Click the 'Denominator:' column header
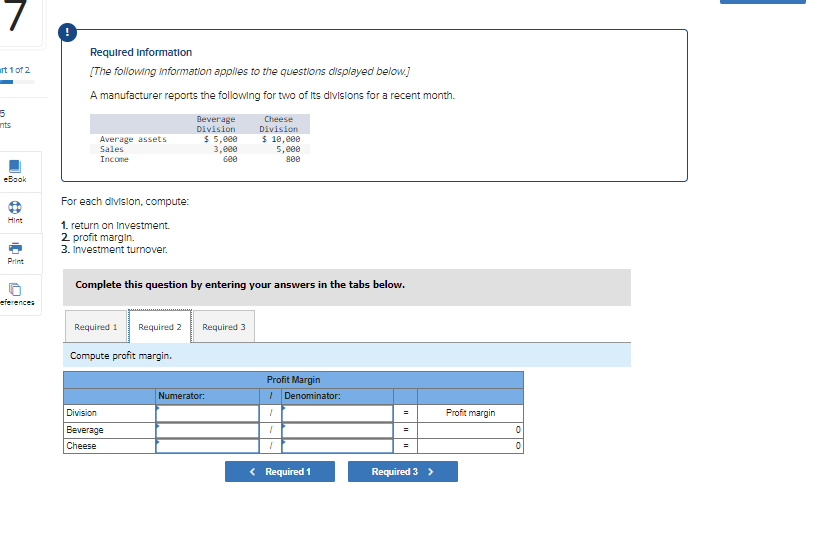 point(312,396)
